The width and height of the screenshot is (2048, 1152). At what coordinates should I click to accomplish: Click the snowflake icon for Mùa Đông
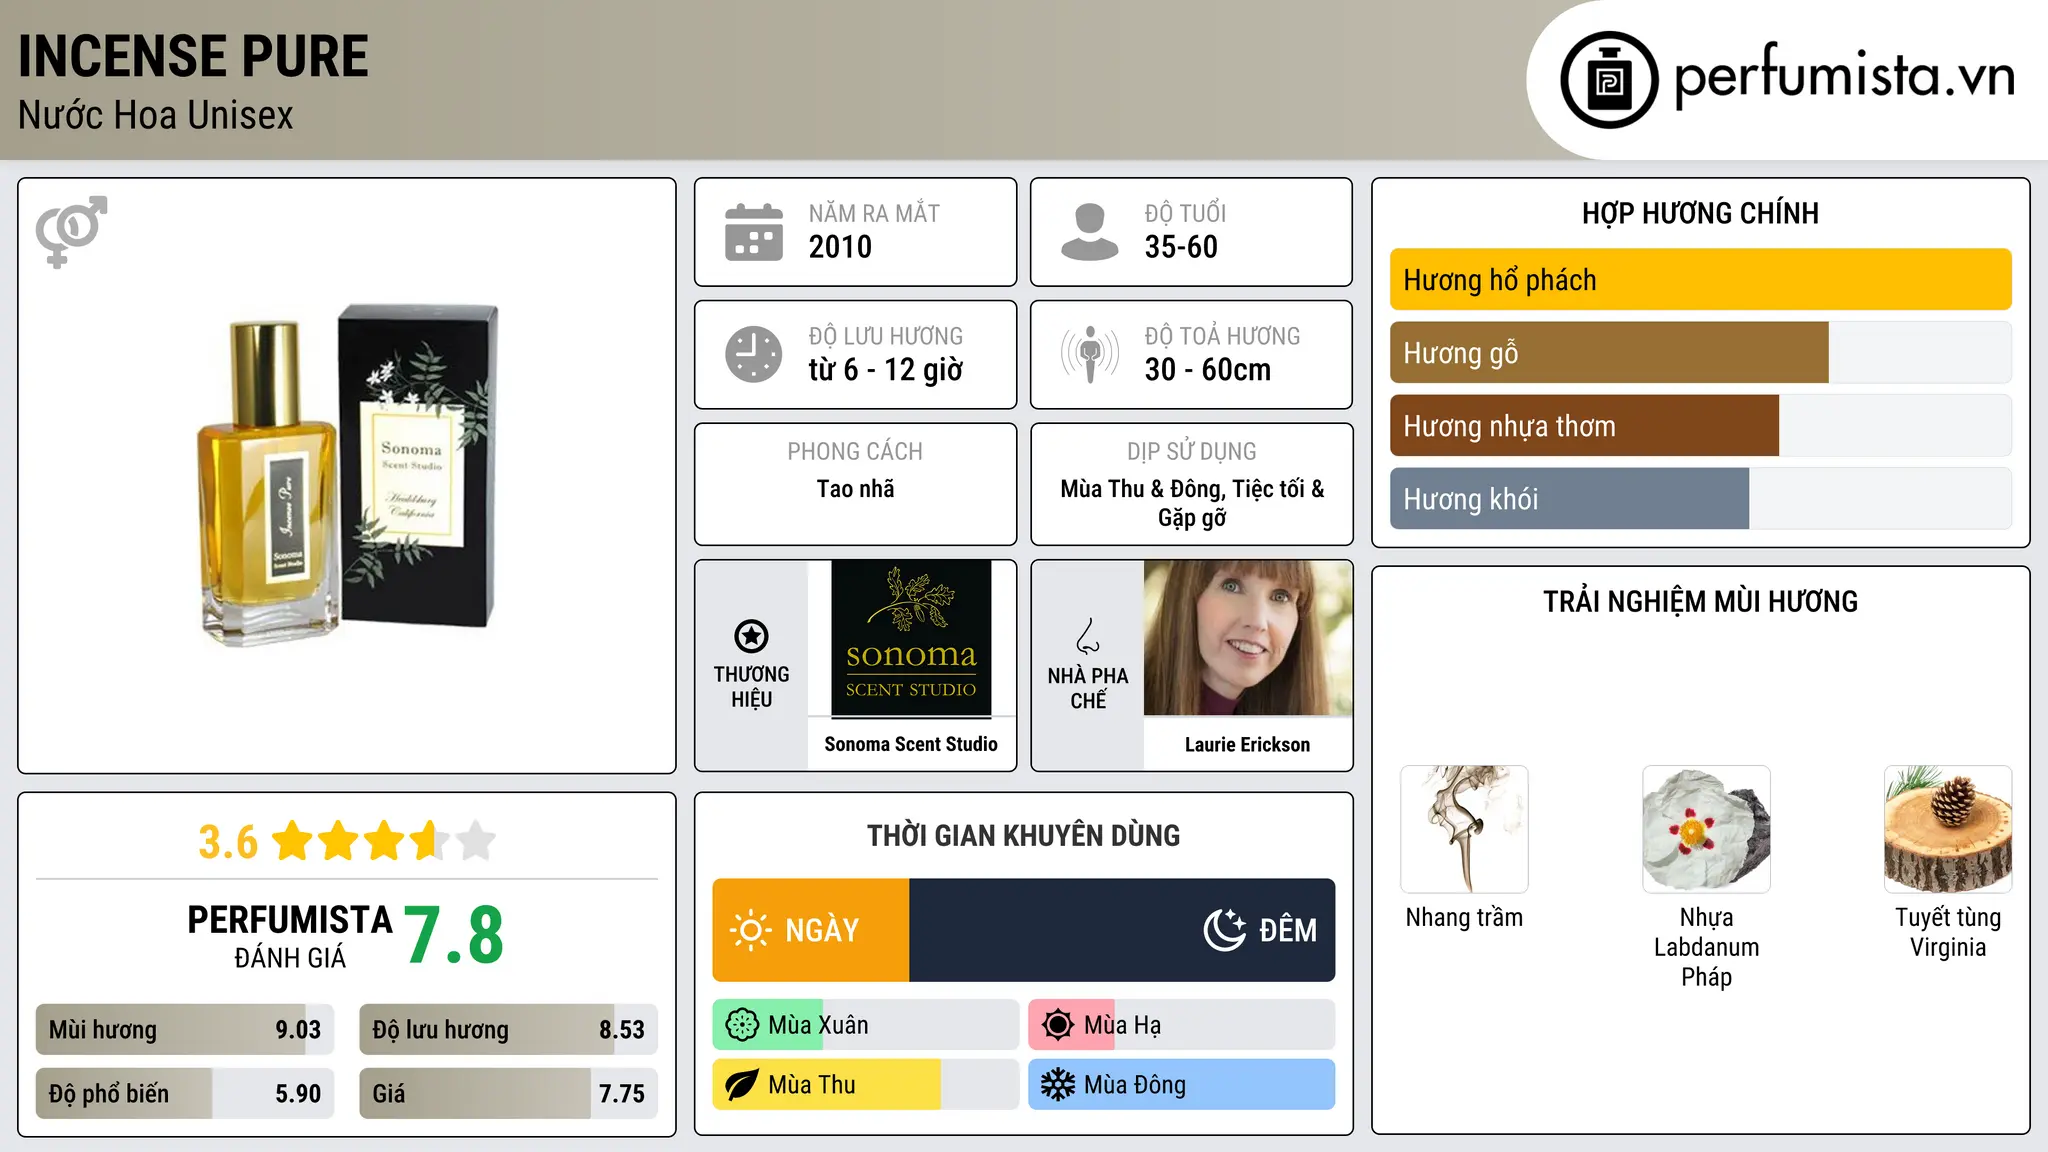1058,1085
